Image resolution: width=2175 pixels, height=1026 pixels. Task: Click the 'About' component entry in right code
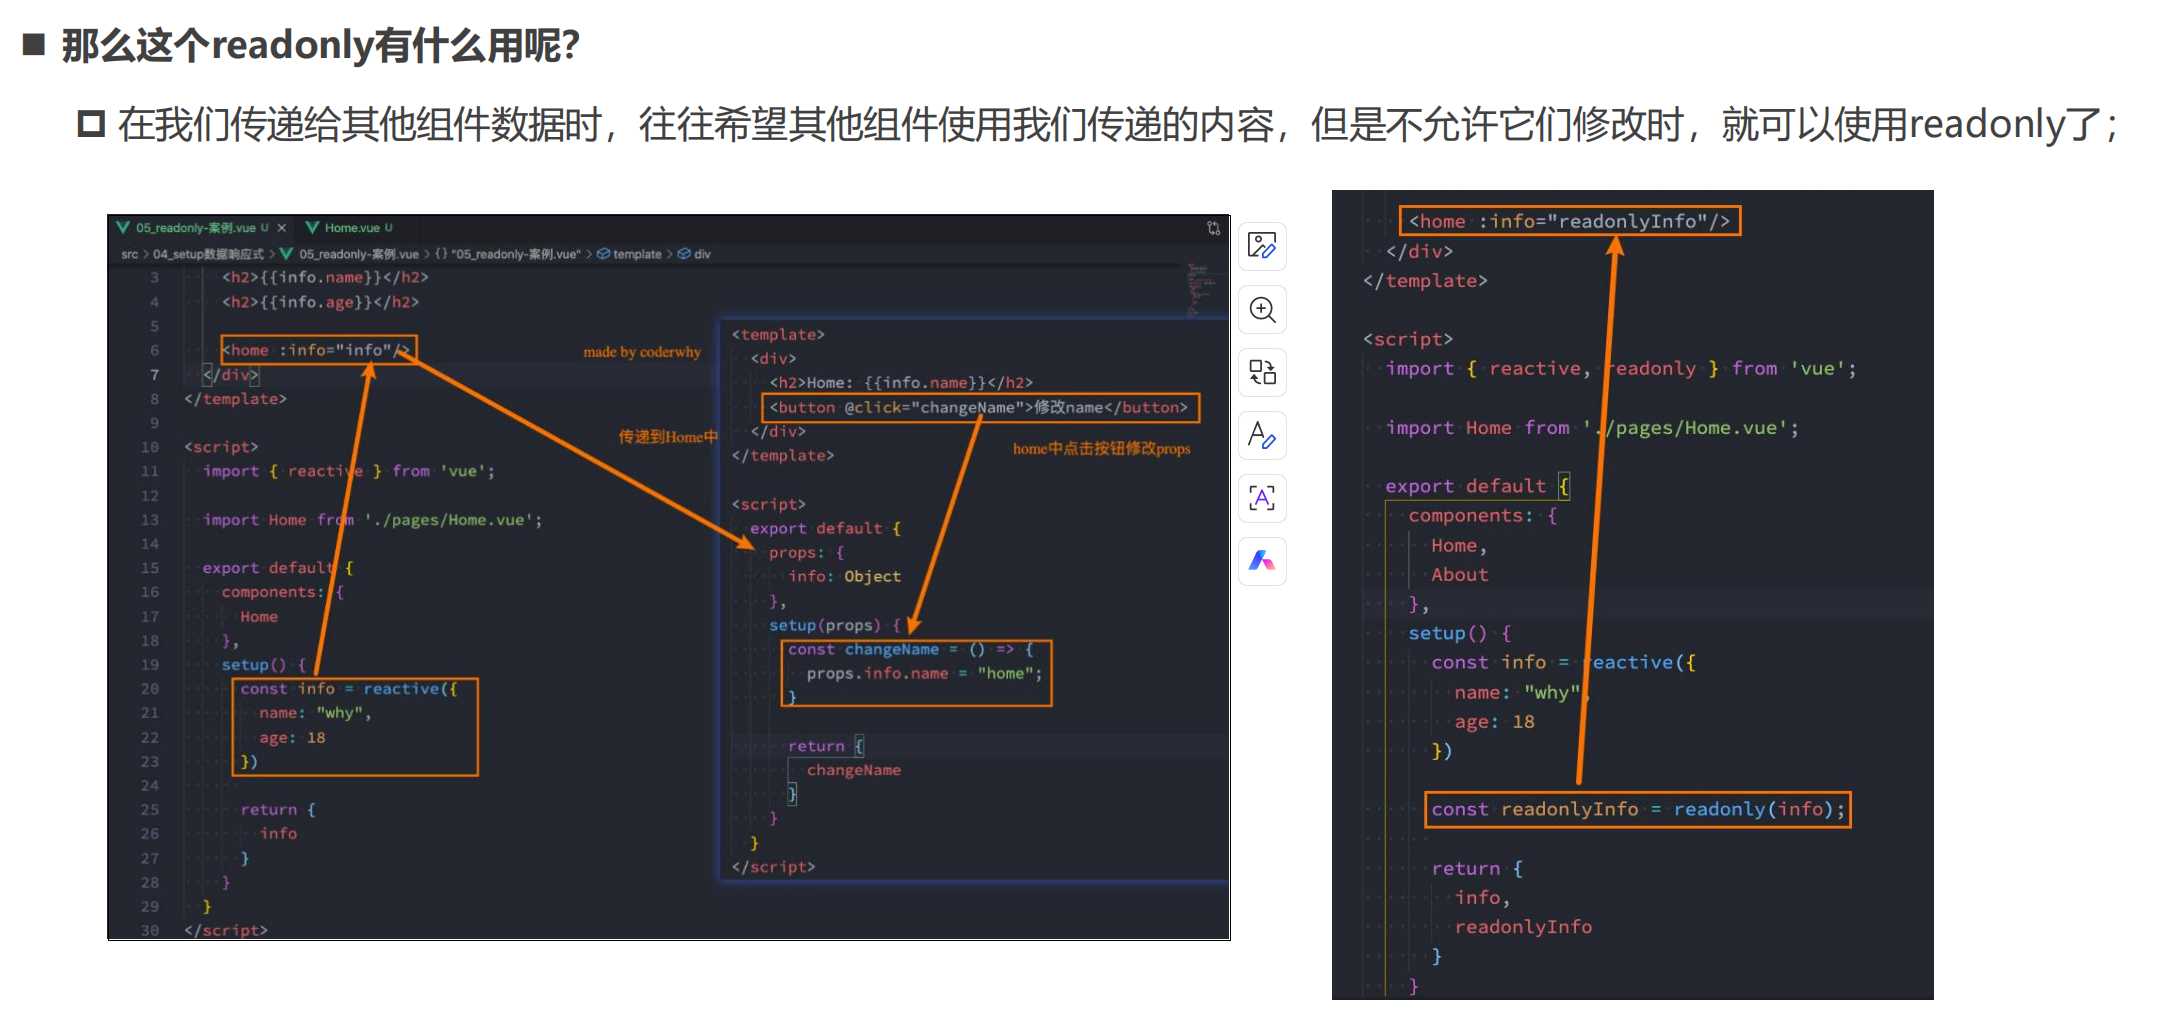click(x=1459, y=575)
